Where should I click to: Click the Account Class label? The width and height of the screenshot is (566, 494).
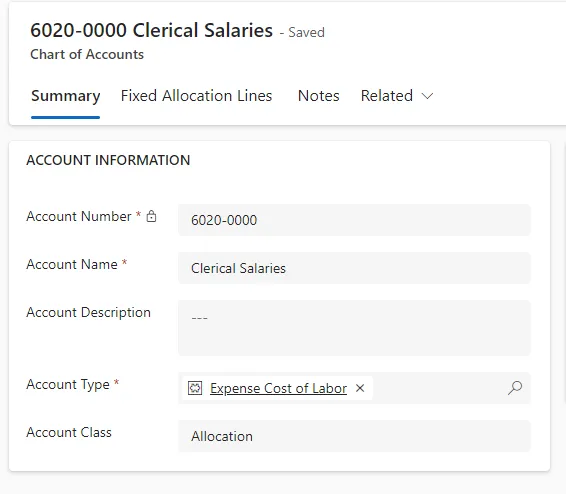coord(69,432)
